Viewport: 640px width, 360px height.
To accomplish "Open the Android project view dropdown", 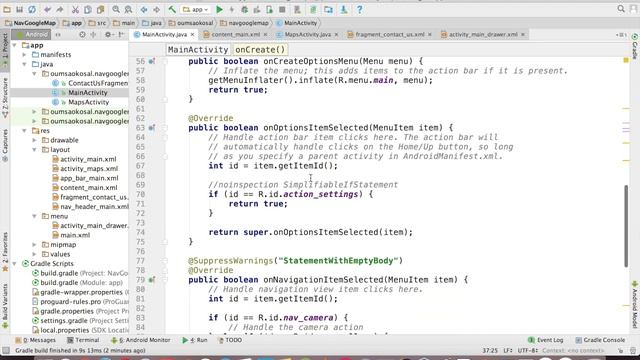I will [x=32, y=35].
